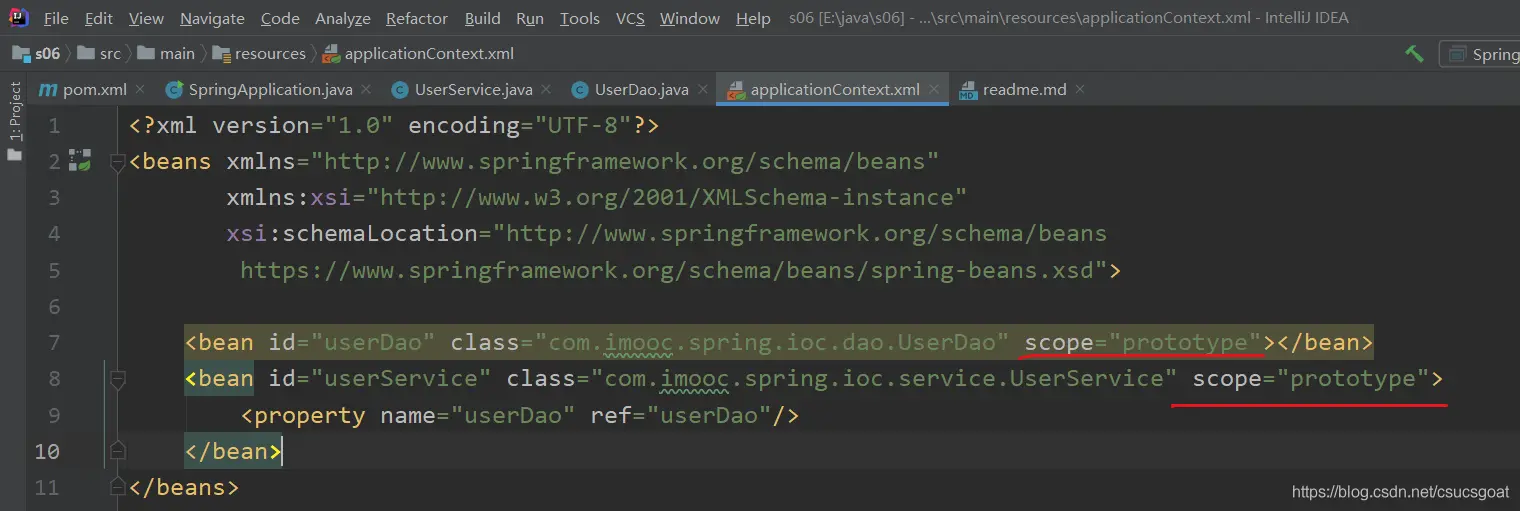Select applicationContext.xml breadcrumb

419,53
